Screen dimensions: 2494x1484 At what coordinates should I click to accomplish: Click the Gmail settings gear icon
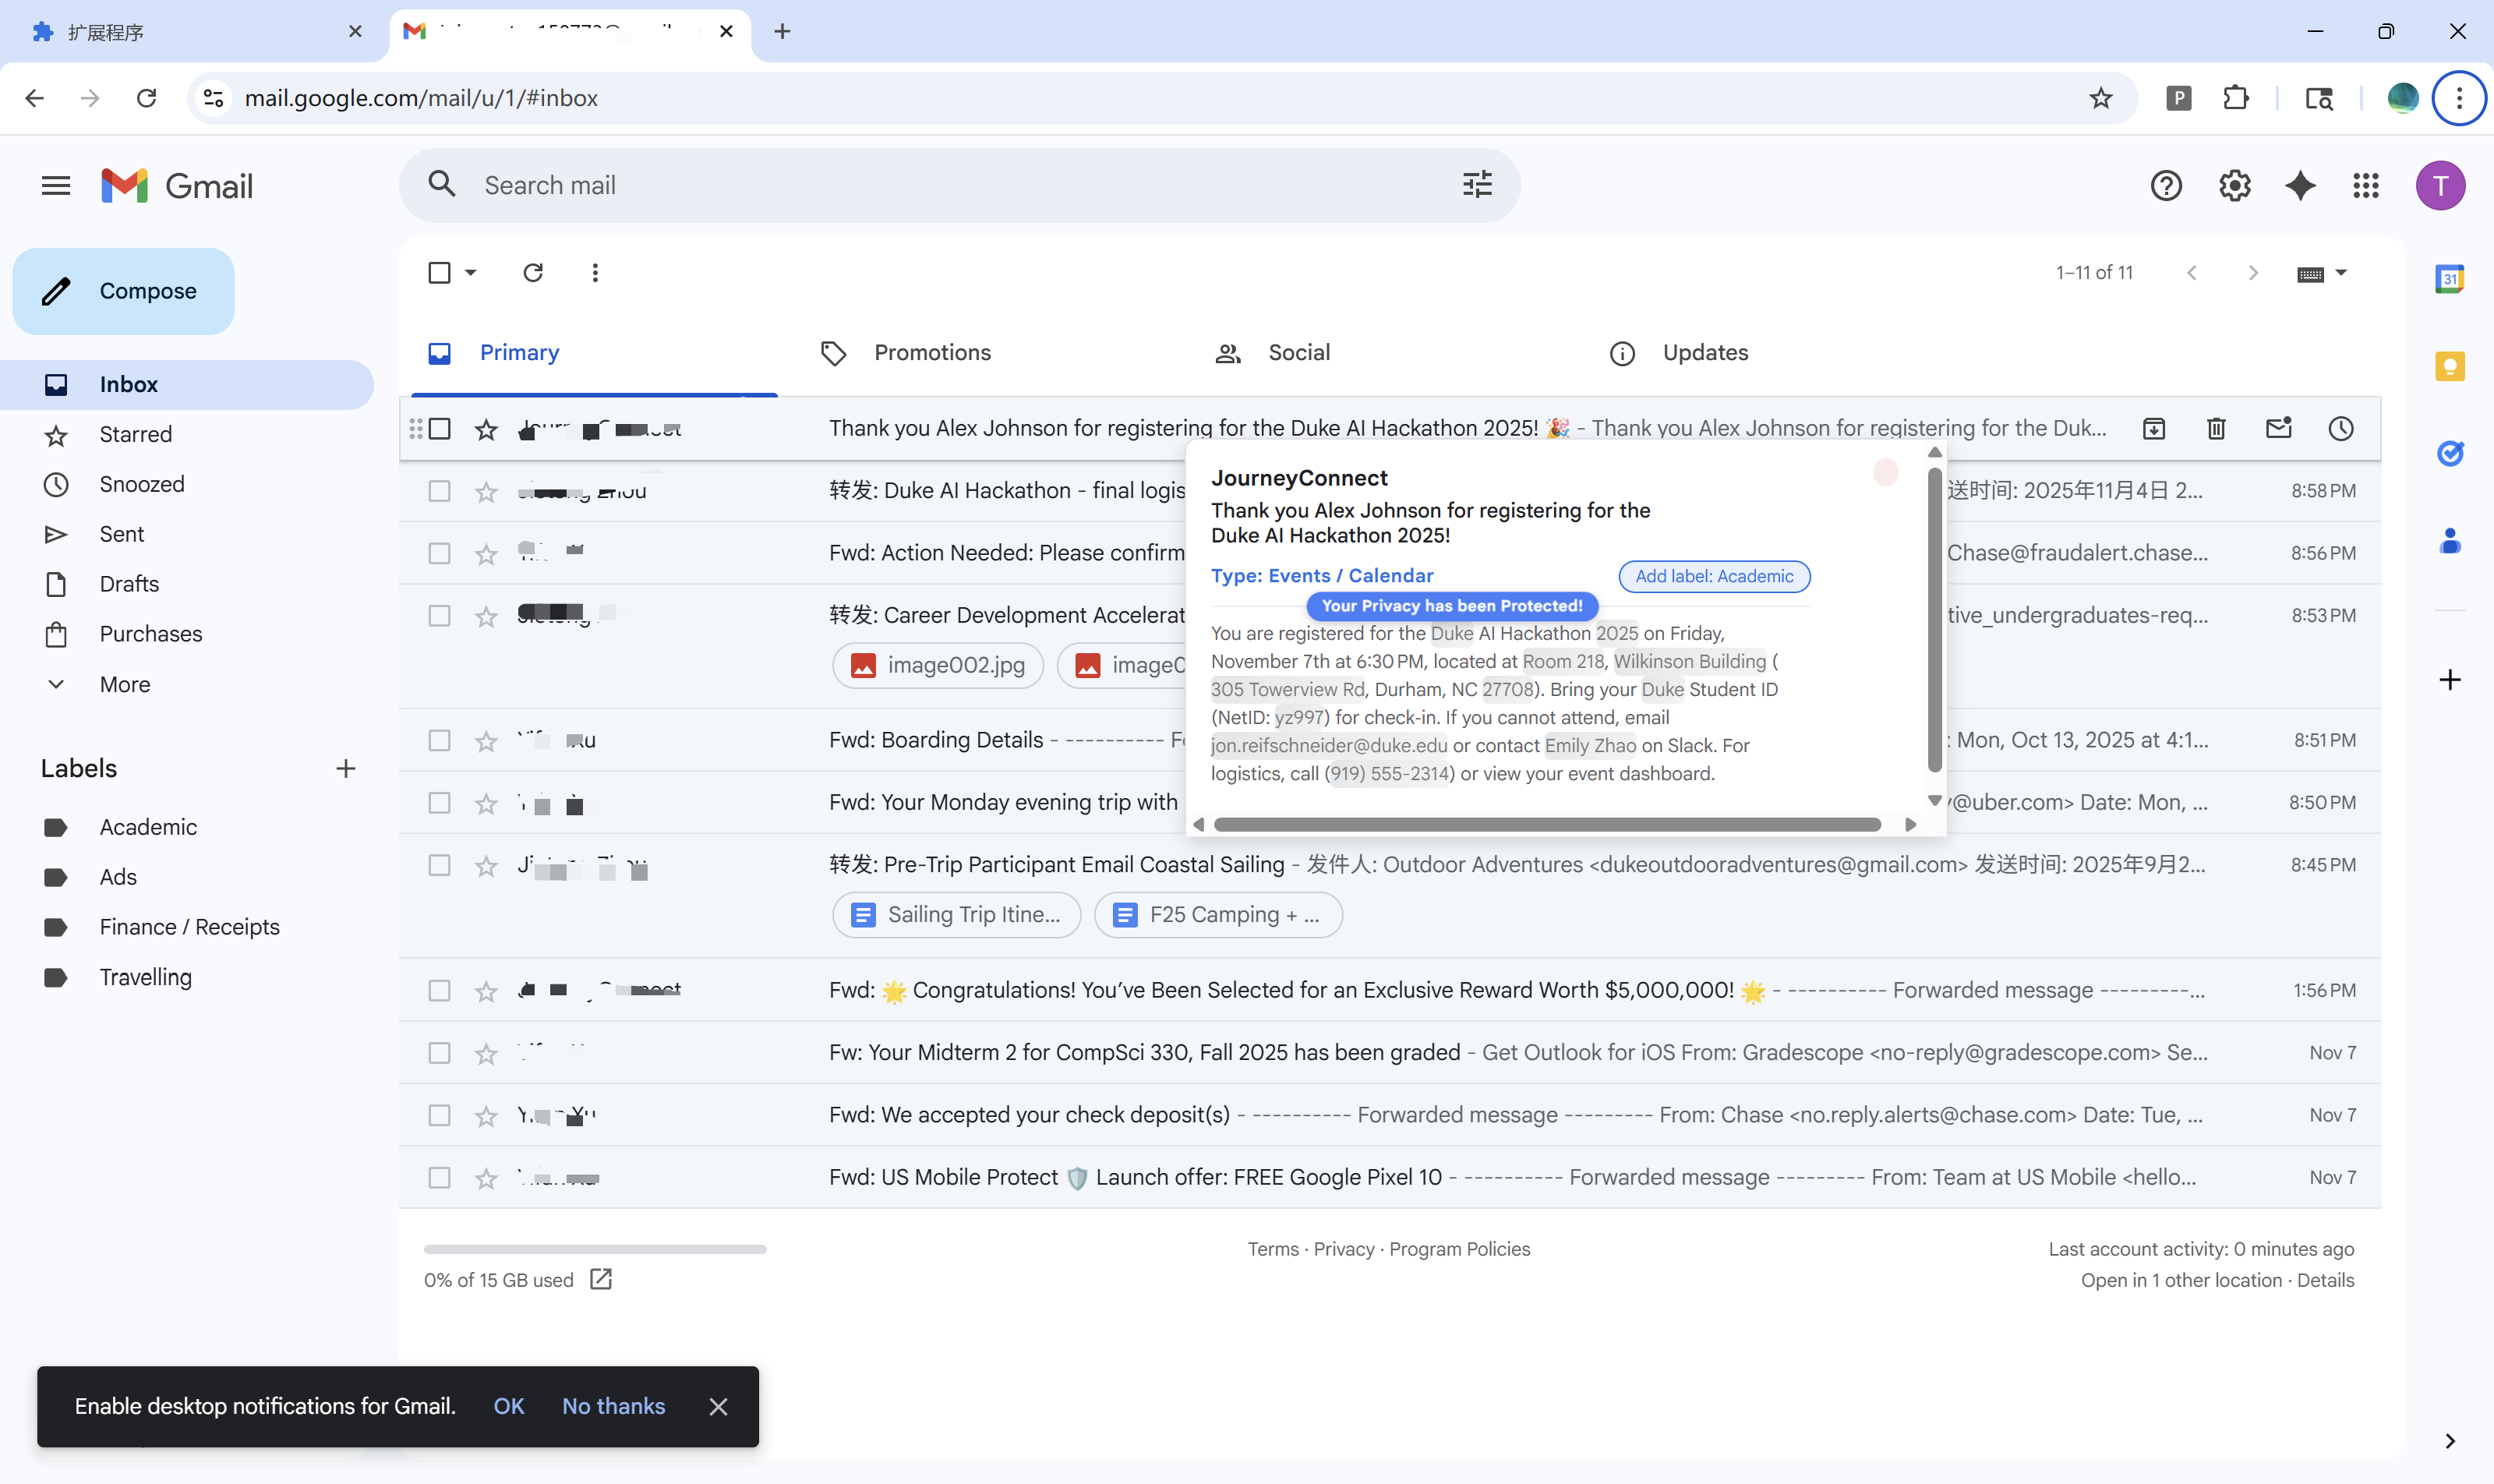point(2234,186)
